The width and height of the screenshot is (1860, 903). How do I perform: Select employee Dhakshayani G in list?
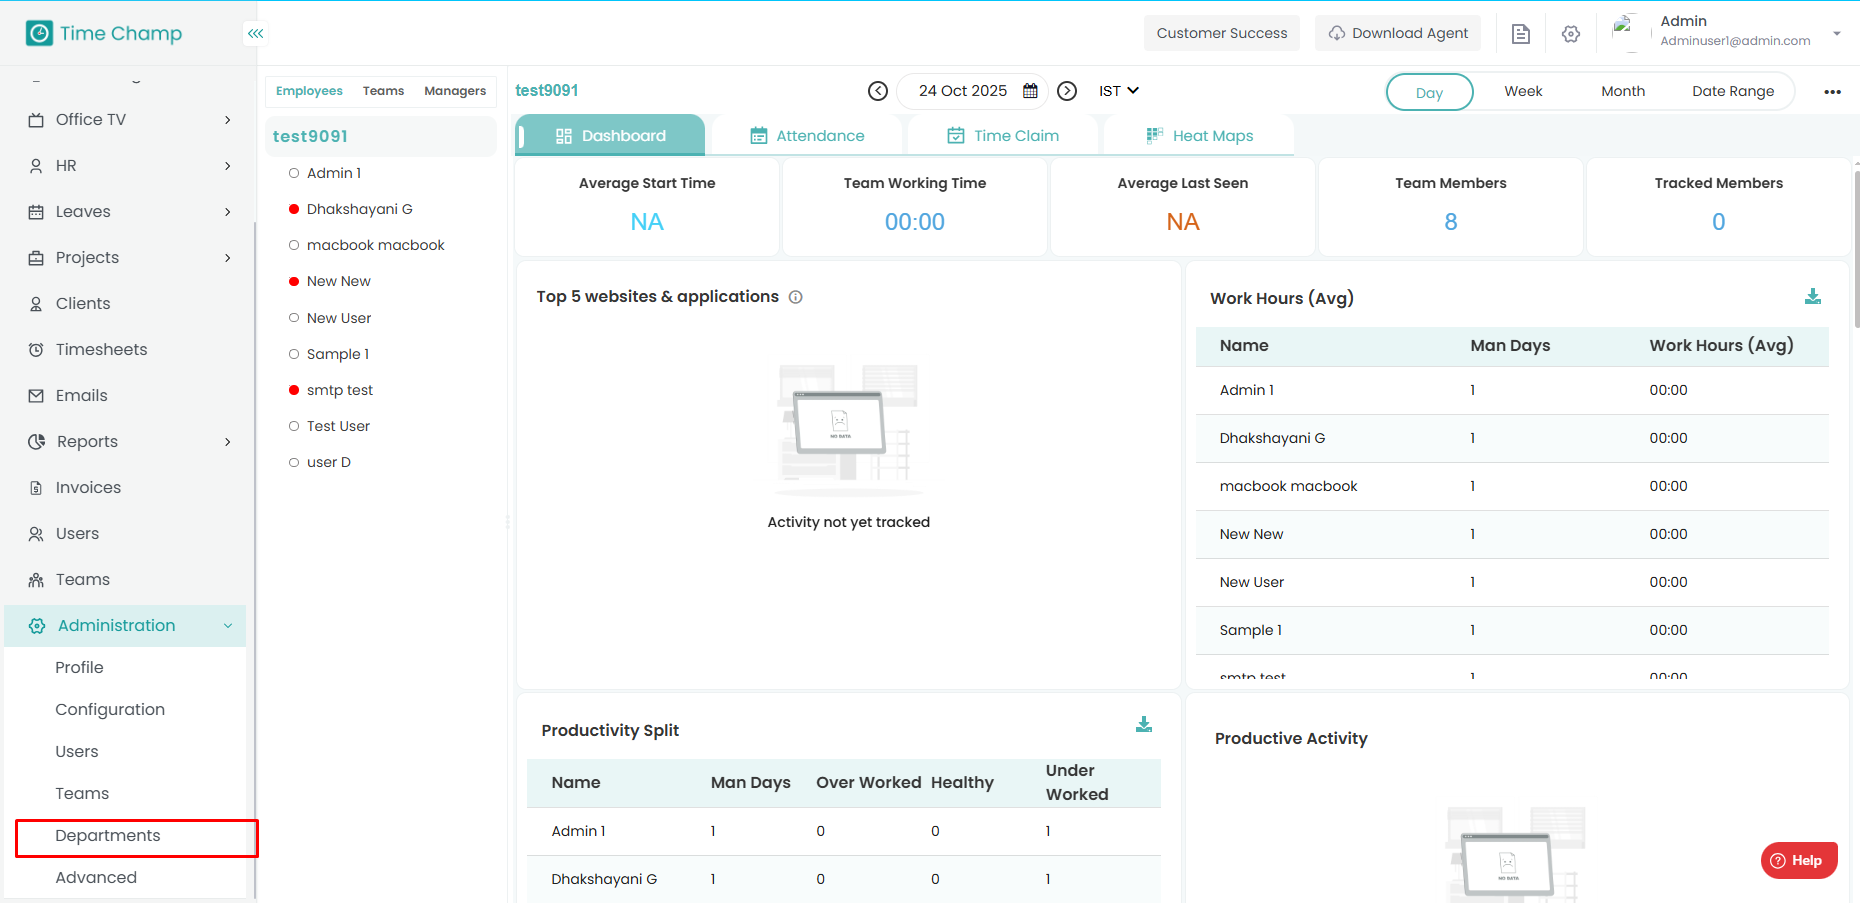[359, 209]
